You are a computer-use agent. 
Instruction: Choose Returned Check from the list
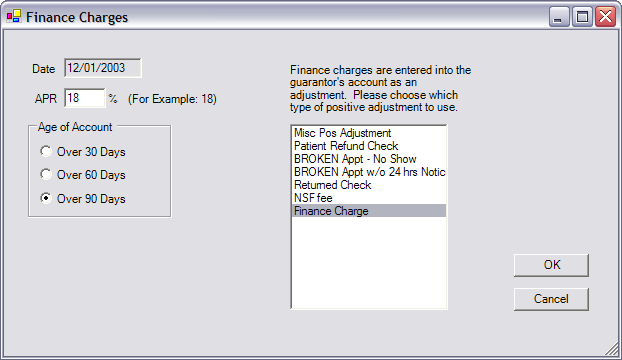(369, 185)
